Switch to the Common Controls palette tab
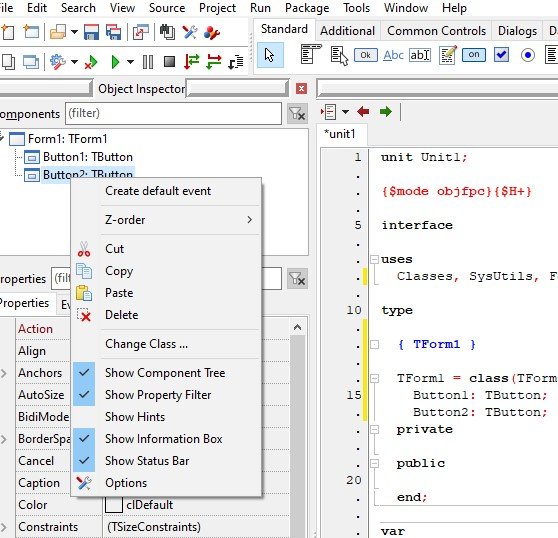Image resolution: width=558 pixels, height=538 pixels. click(x=436, y=31)
